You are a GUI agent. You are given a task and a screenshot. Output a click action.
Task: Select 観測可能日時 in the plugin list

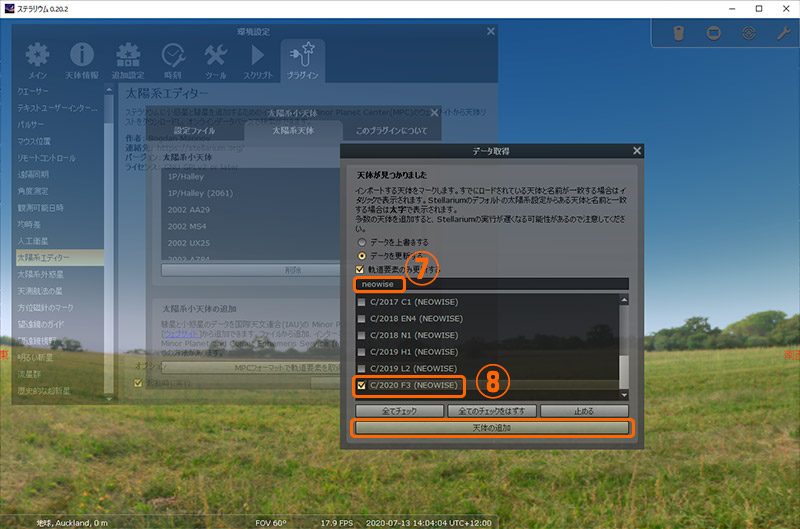click(60, 208)
